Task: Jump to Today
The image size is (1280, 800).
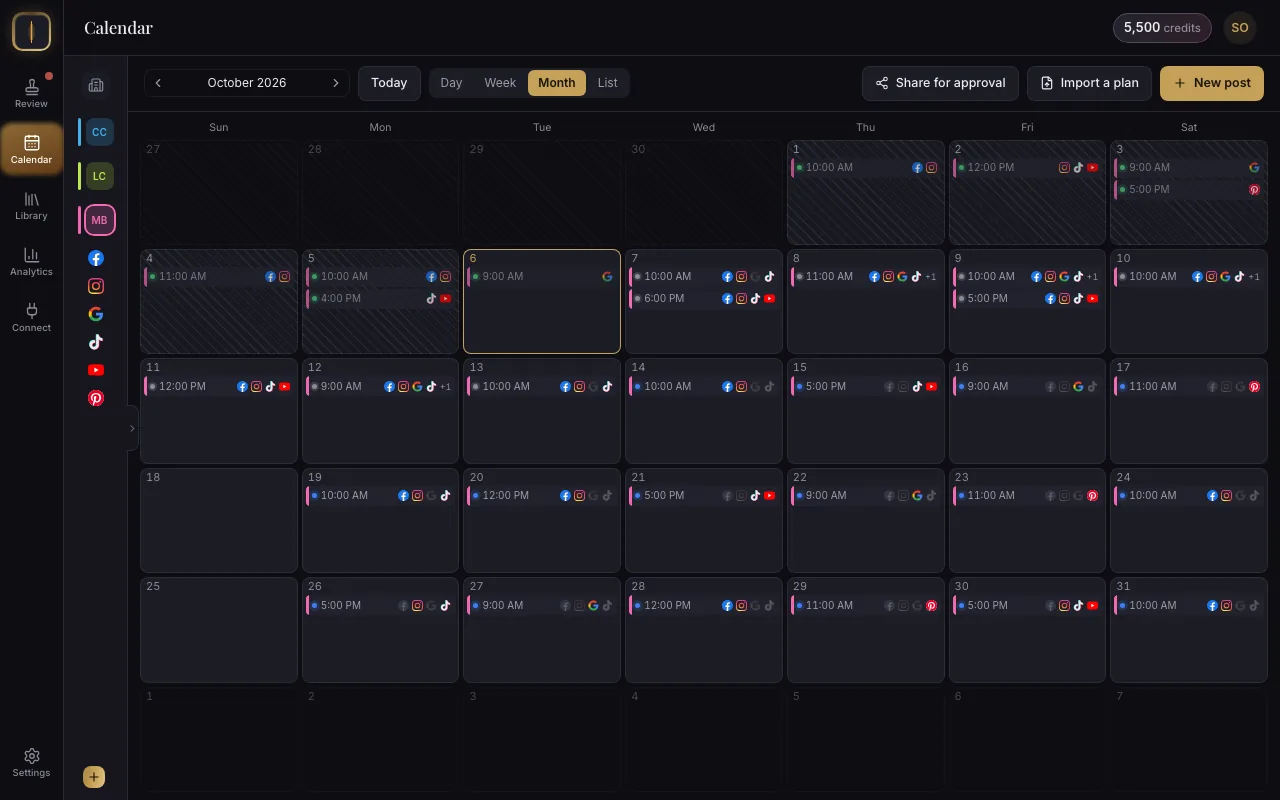Action: 389,83
